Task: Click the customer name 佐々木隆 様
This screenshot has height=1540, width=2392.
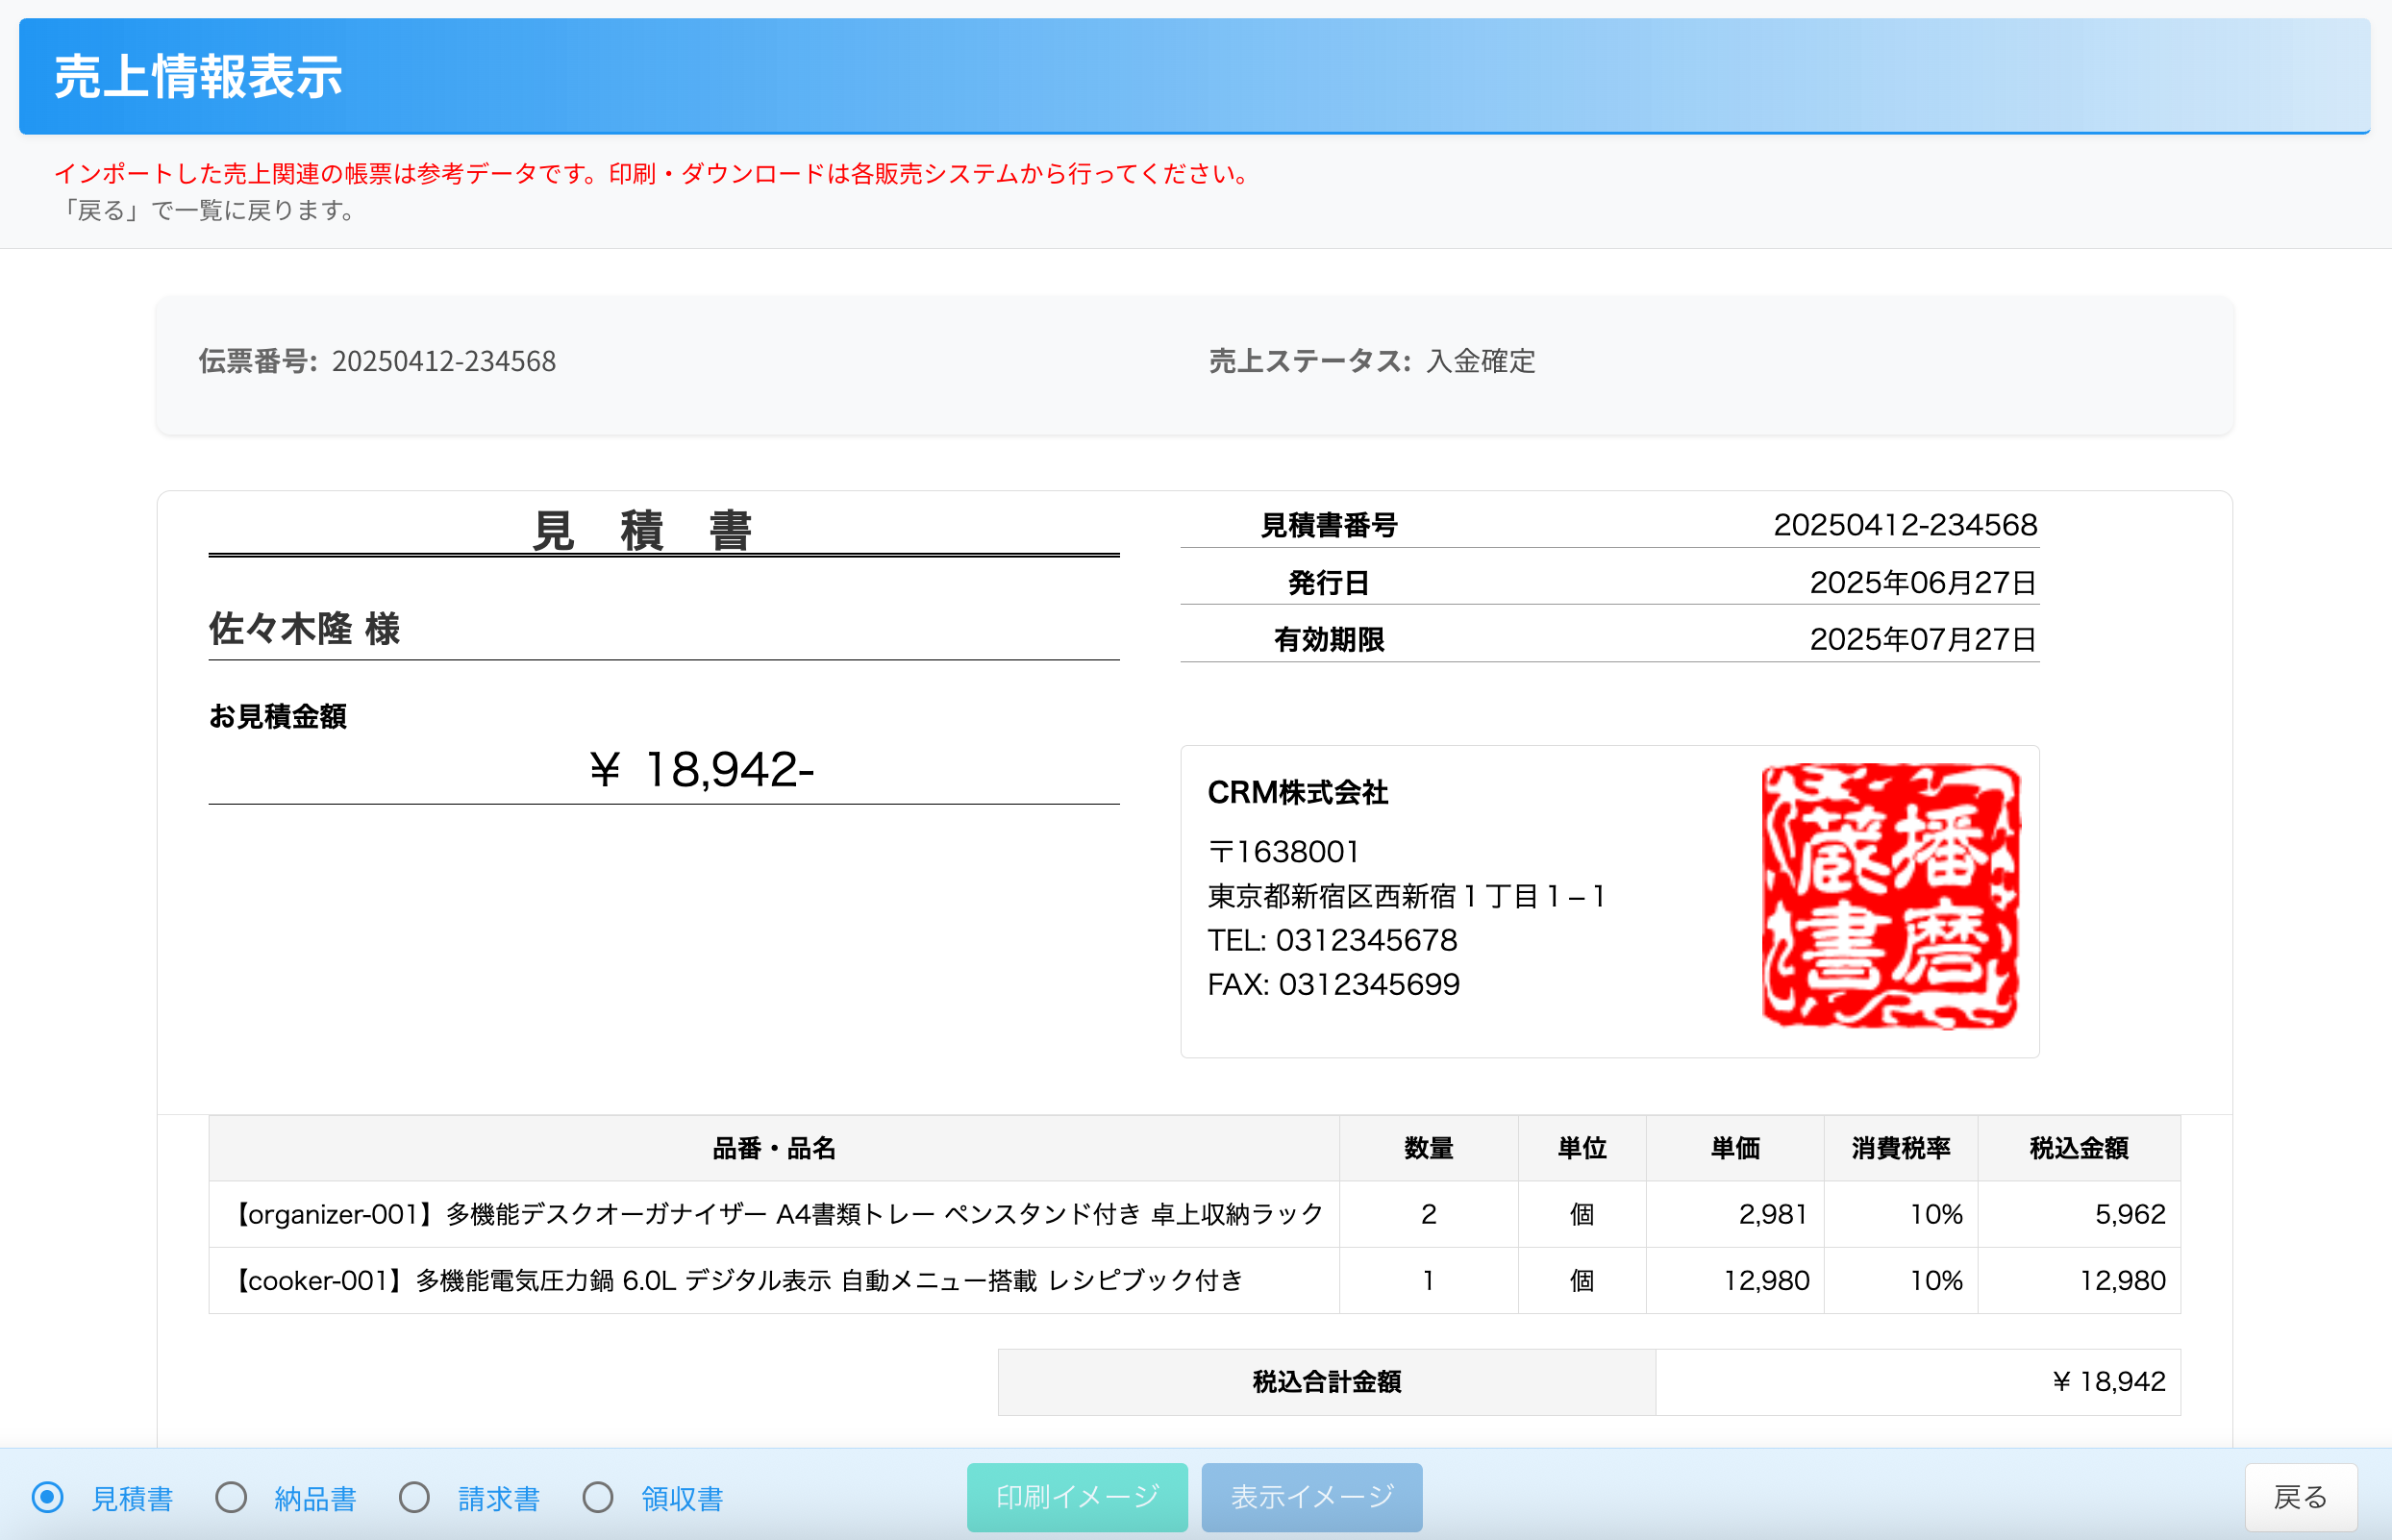Action: point(304,629)
